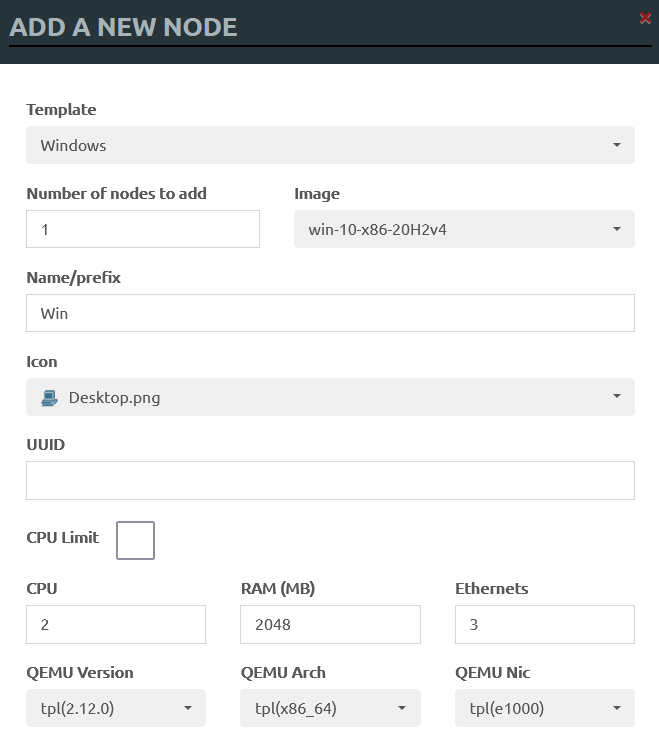Click the RAM (MB) field showing 2048
Image resolution: width=659 pixels, height=740 pixels.
coord(330,624)
